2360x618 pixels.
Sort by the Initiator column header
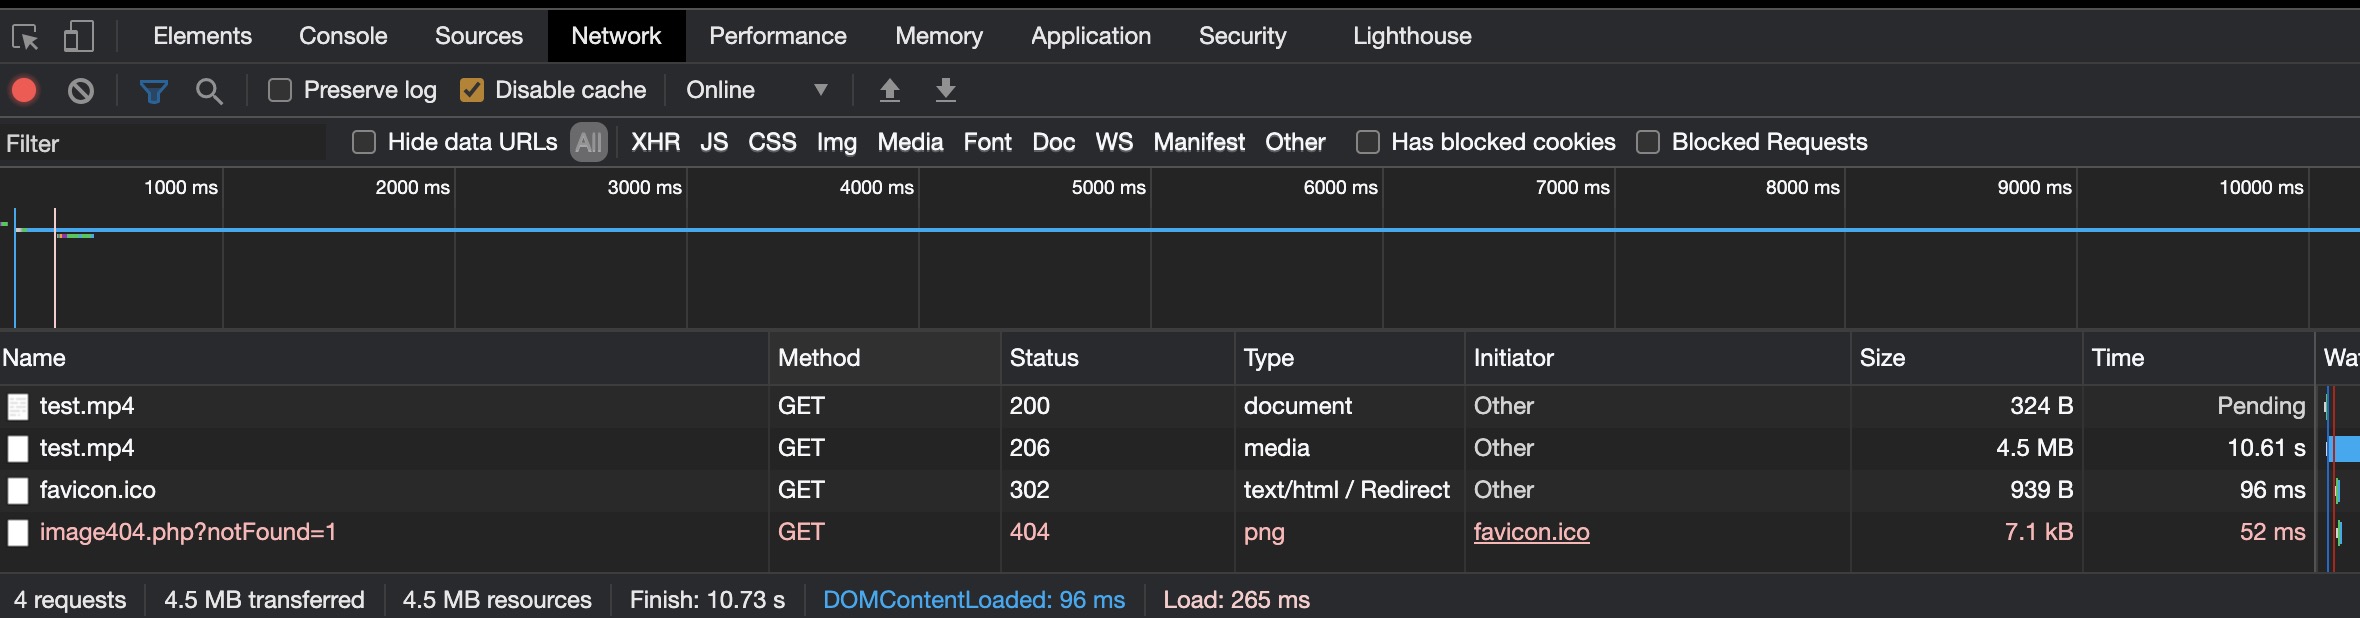(1658, 358)
